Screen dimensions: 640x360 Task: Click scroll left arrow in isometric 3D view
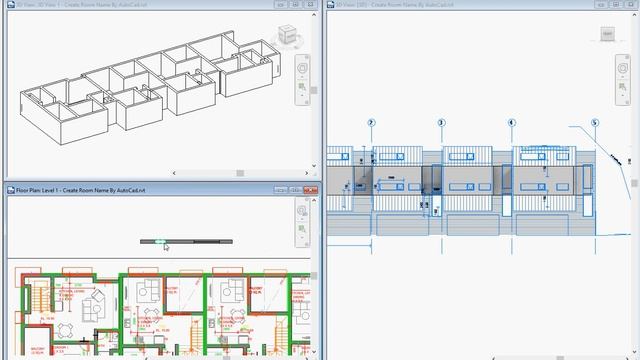pyautogui.click(x=174, y=173)
